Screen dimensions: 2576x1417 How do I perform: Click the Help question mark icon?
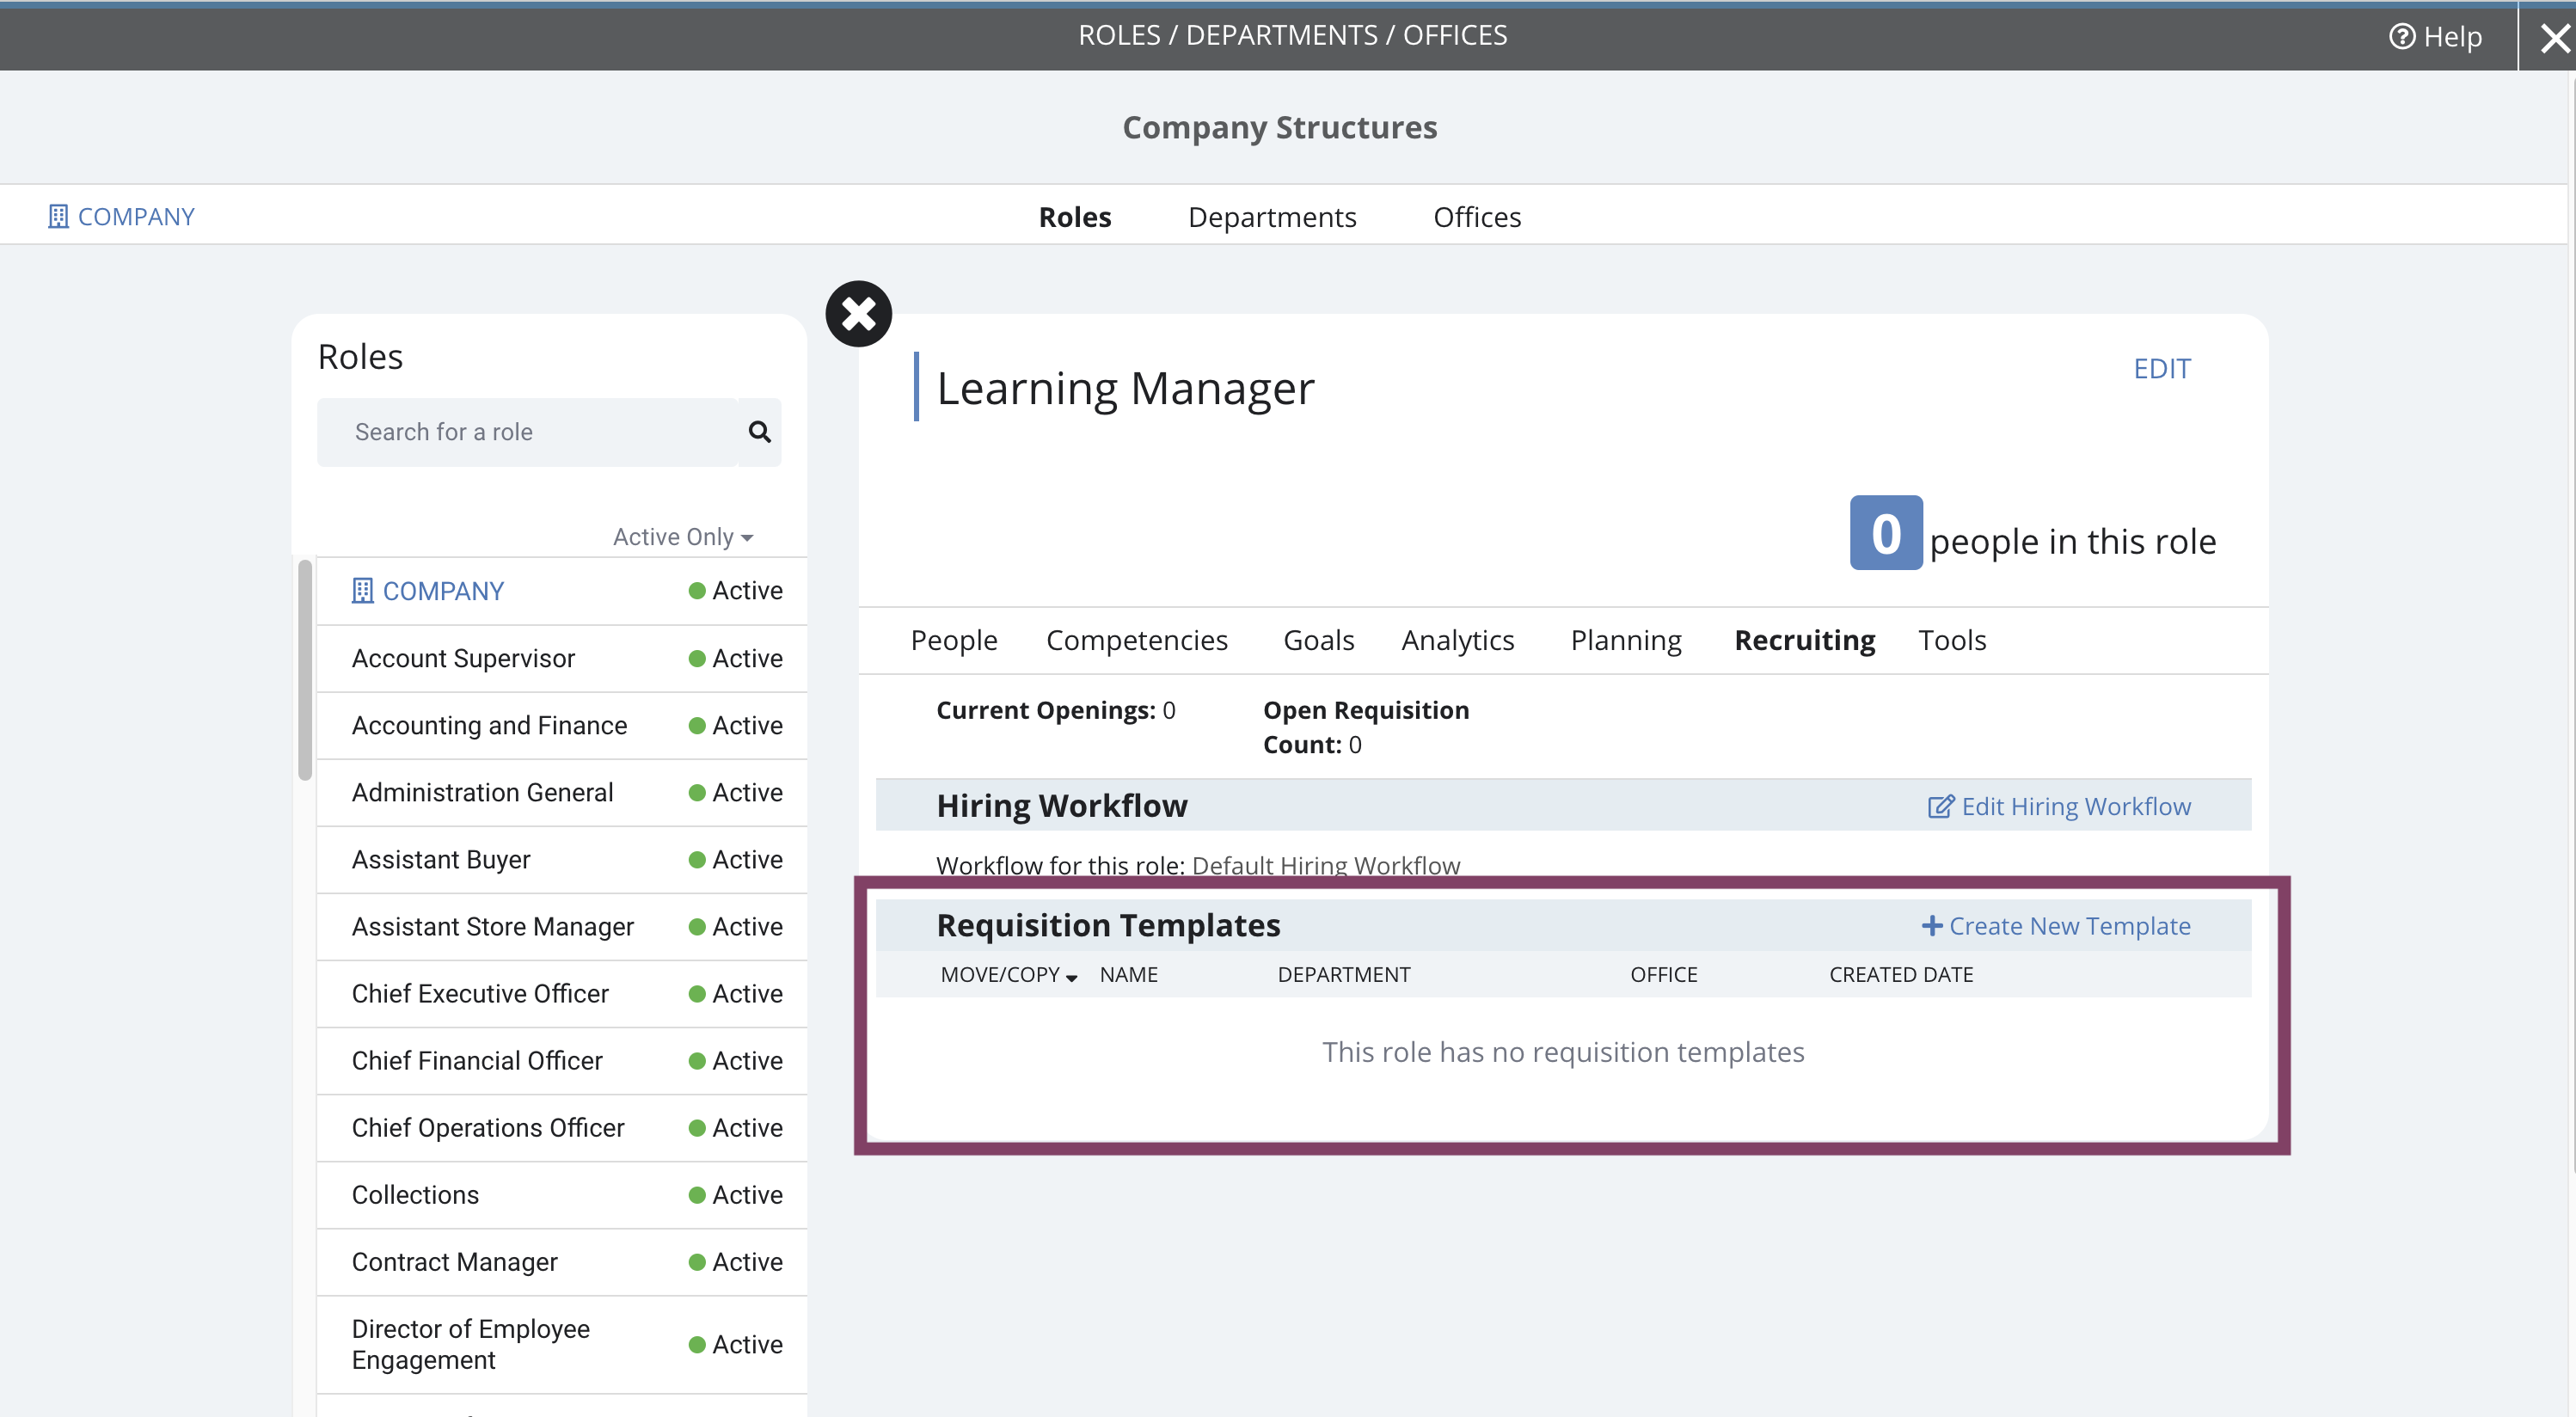[x=2401, y=37]
